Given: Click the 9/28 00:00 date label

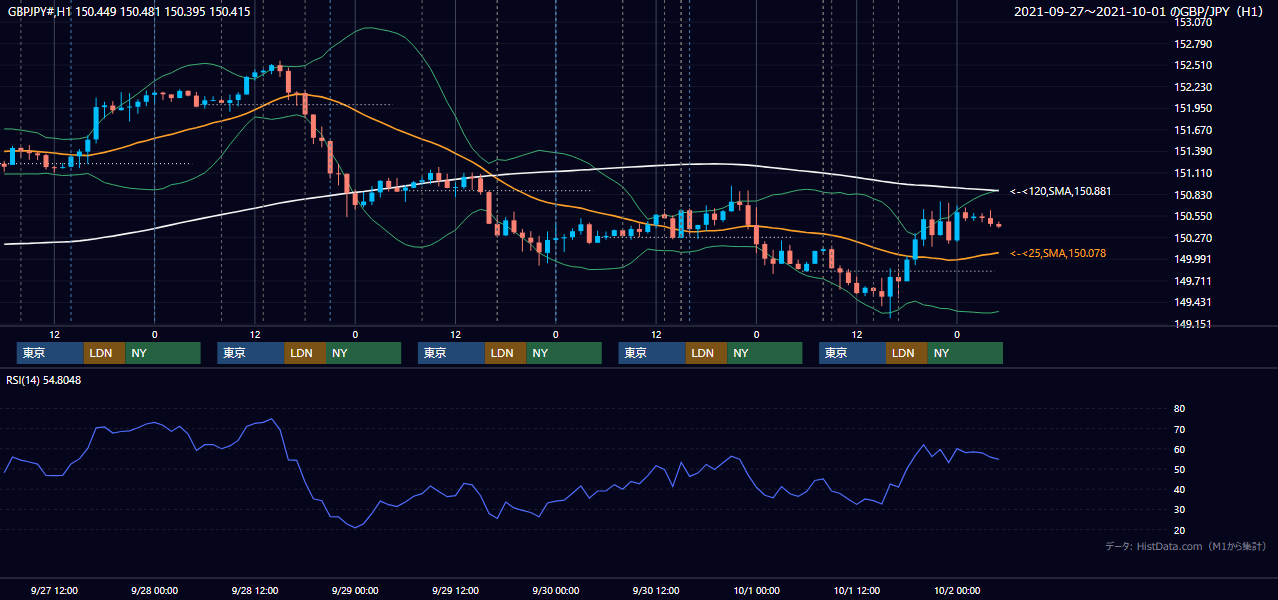Looking at the screenshot, I should click(x=154, y=590).
